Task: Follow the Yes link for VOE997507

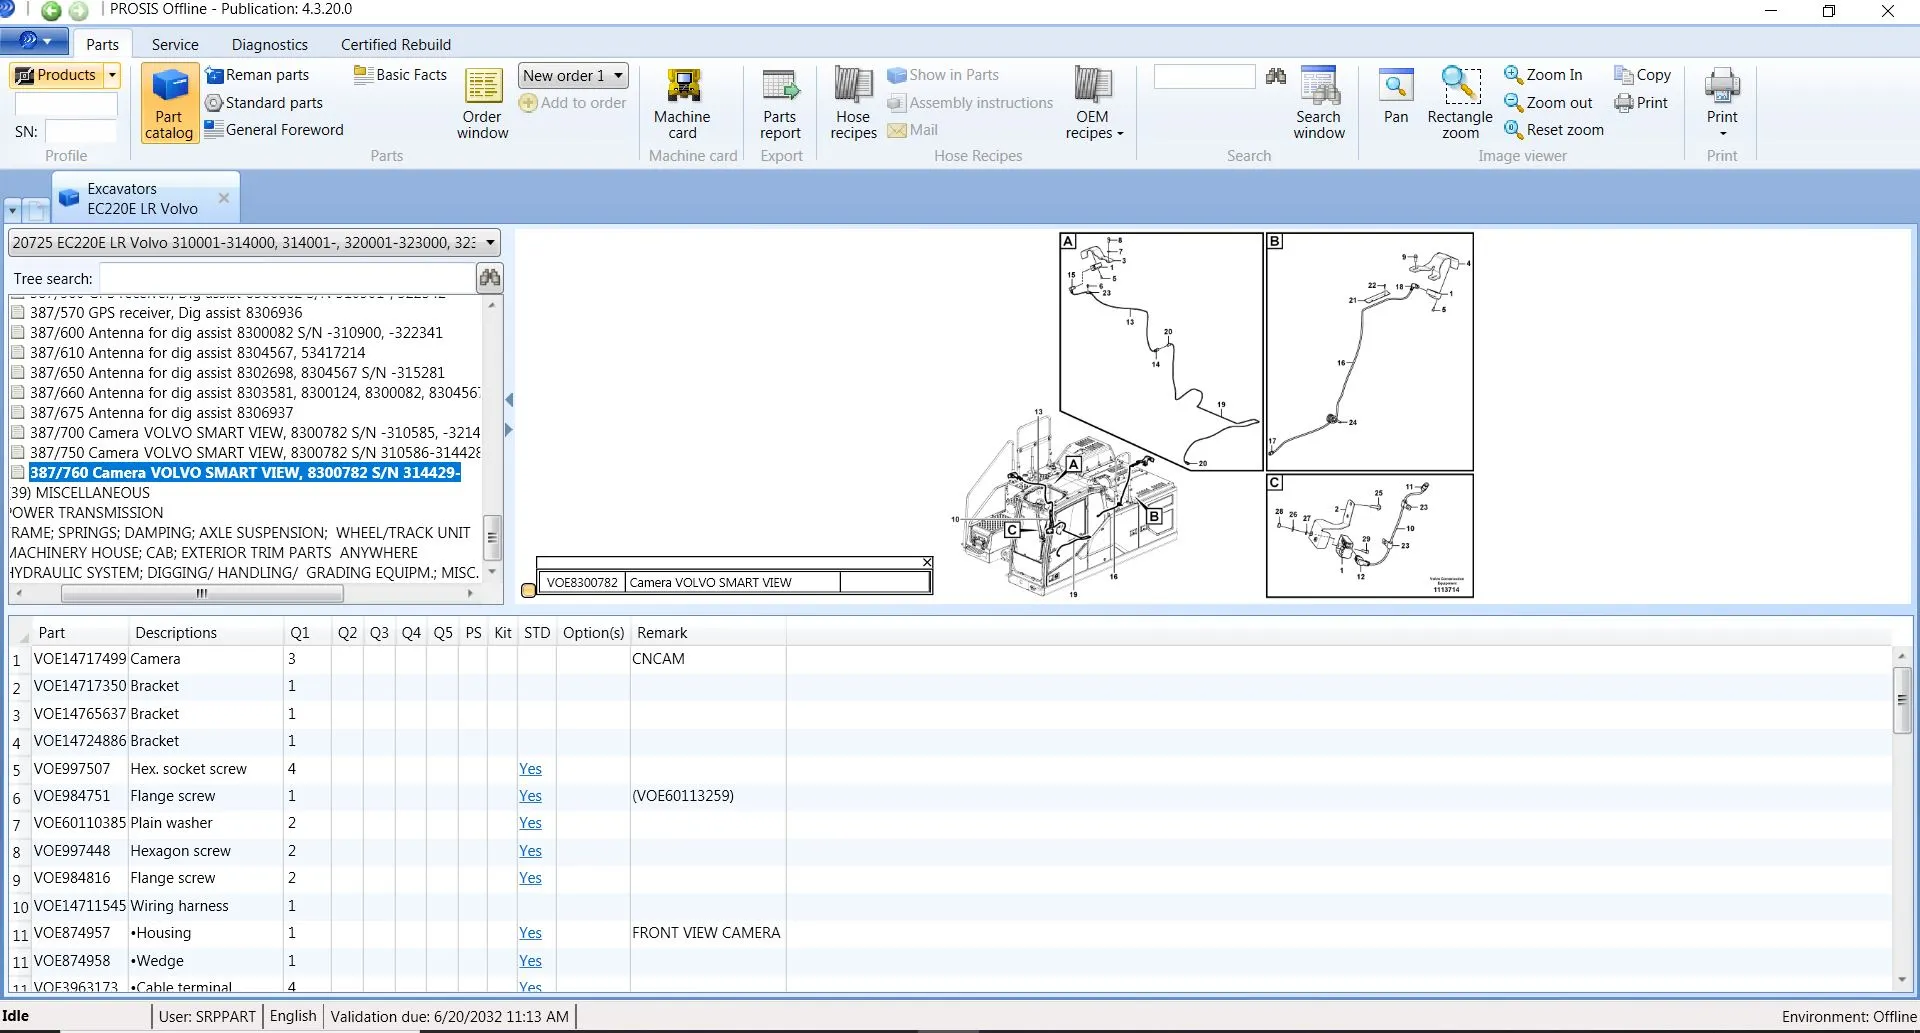Action: pos(530,769)
